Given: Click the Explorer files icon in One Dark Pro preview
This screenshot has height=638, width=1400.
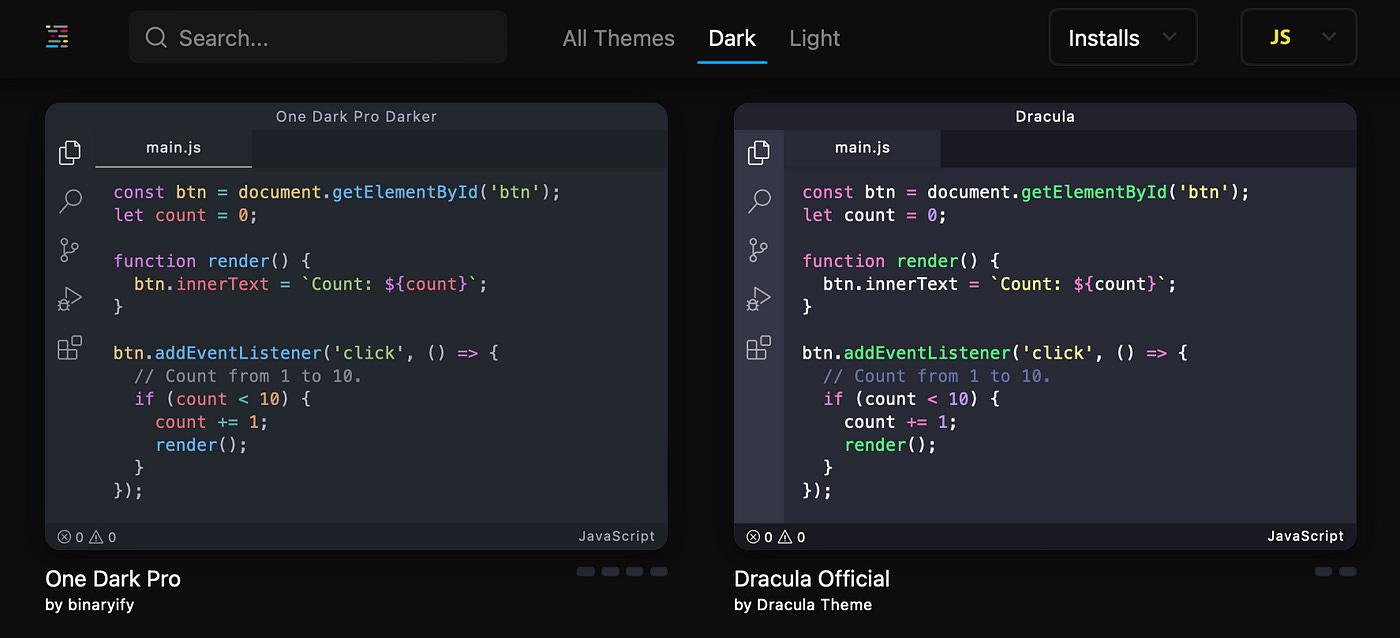Looking at the screenshot, I should pyautogui.click(x=70, y=152).
